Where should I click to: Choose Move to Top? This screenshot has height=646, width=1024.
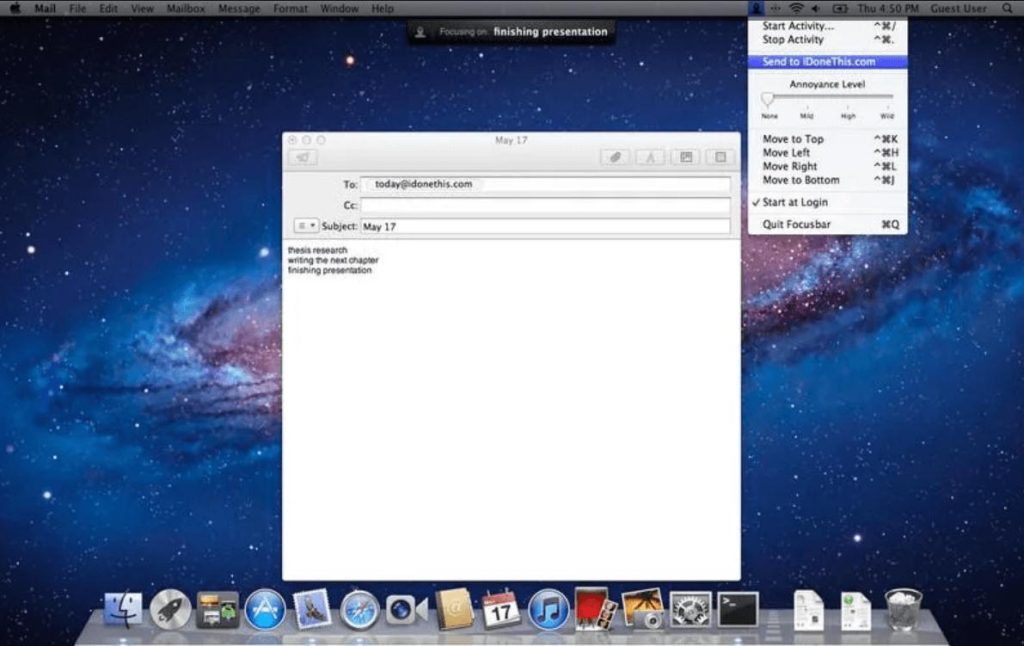827,139
